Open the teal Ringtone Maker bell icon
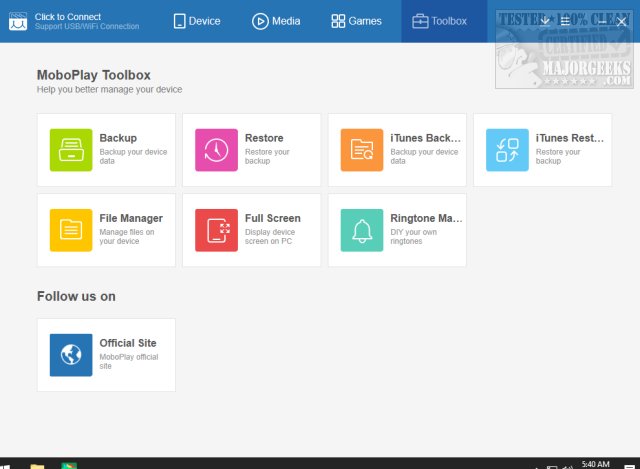This screenshot has height=469, width=640. coord(362,230)
